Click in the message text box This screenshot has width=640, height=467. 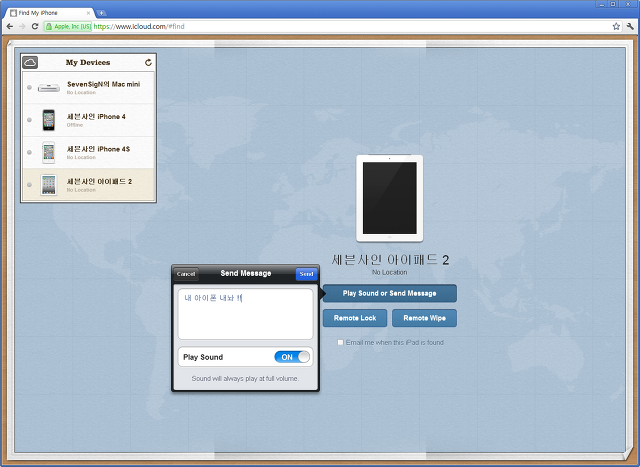point(246,314)
